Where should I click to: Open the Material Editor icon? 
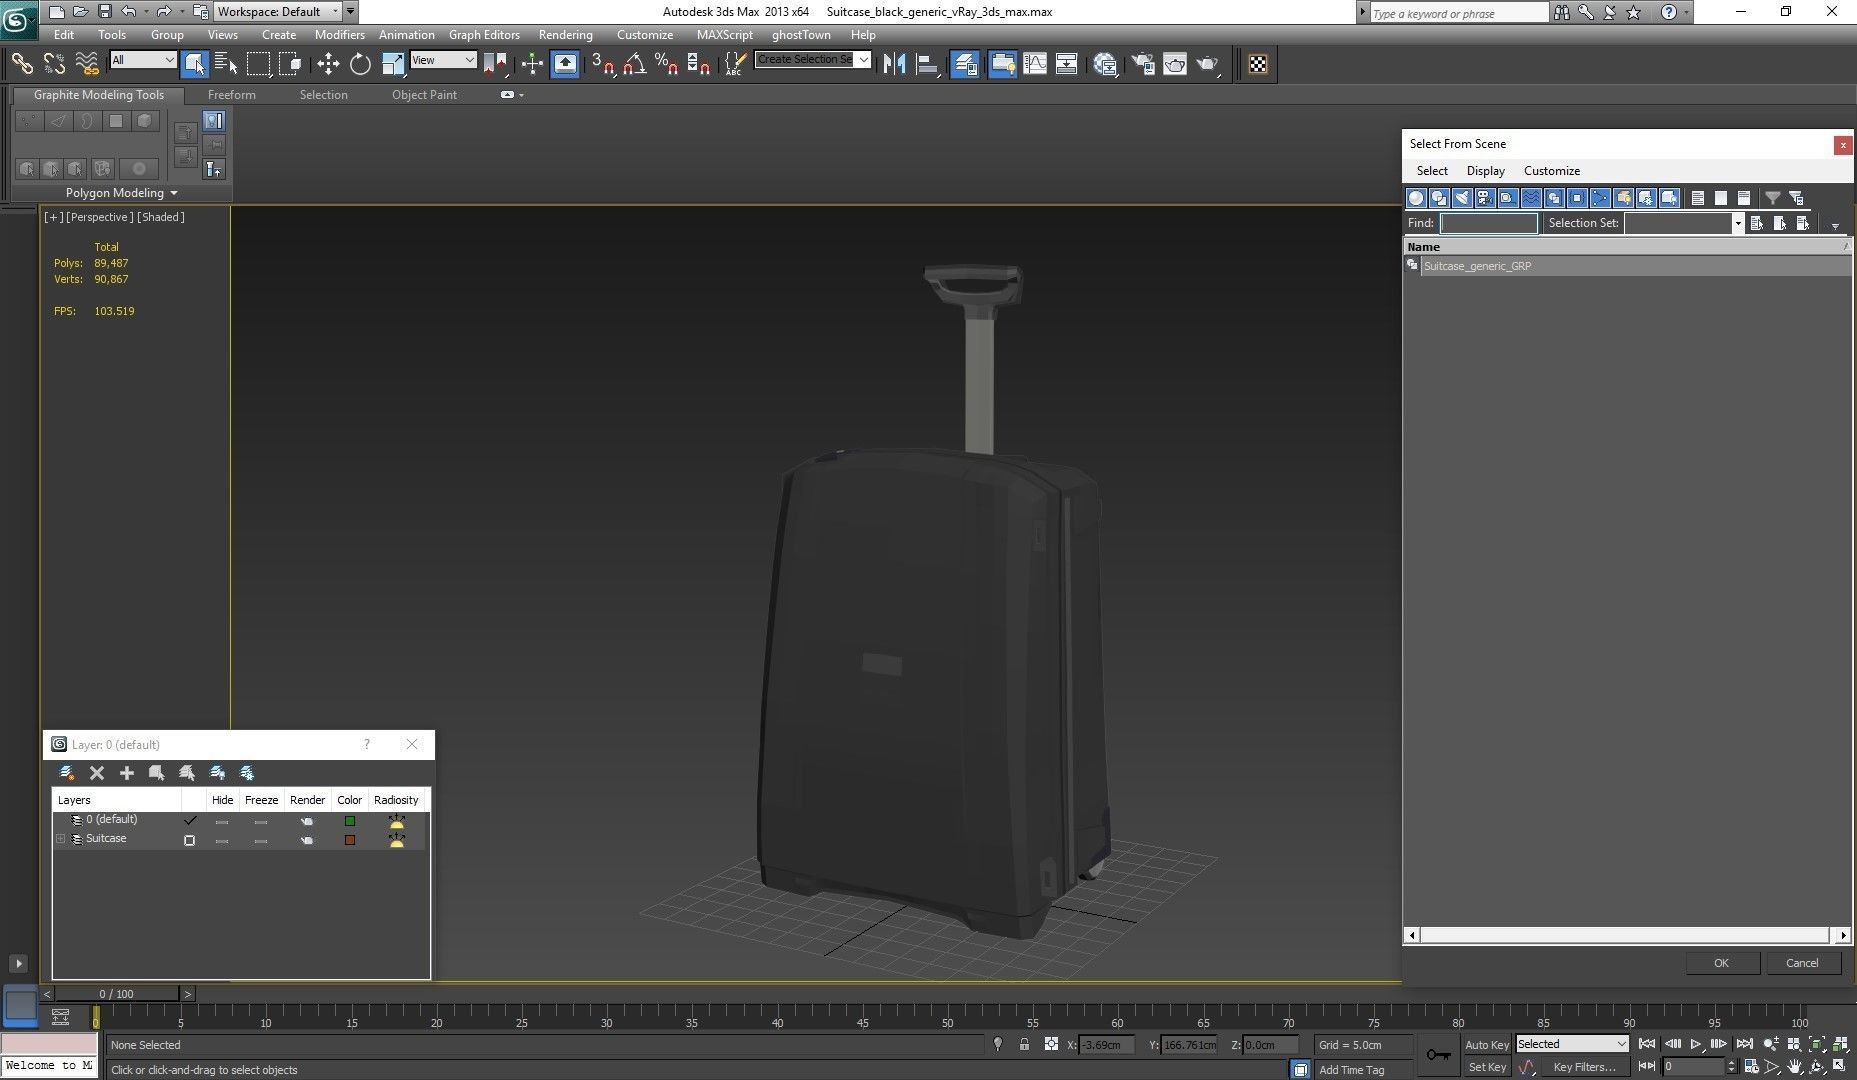1105,64
